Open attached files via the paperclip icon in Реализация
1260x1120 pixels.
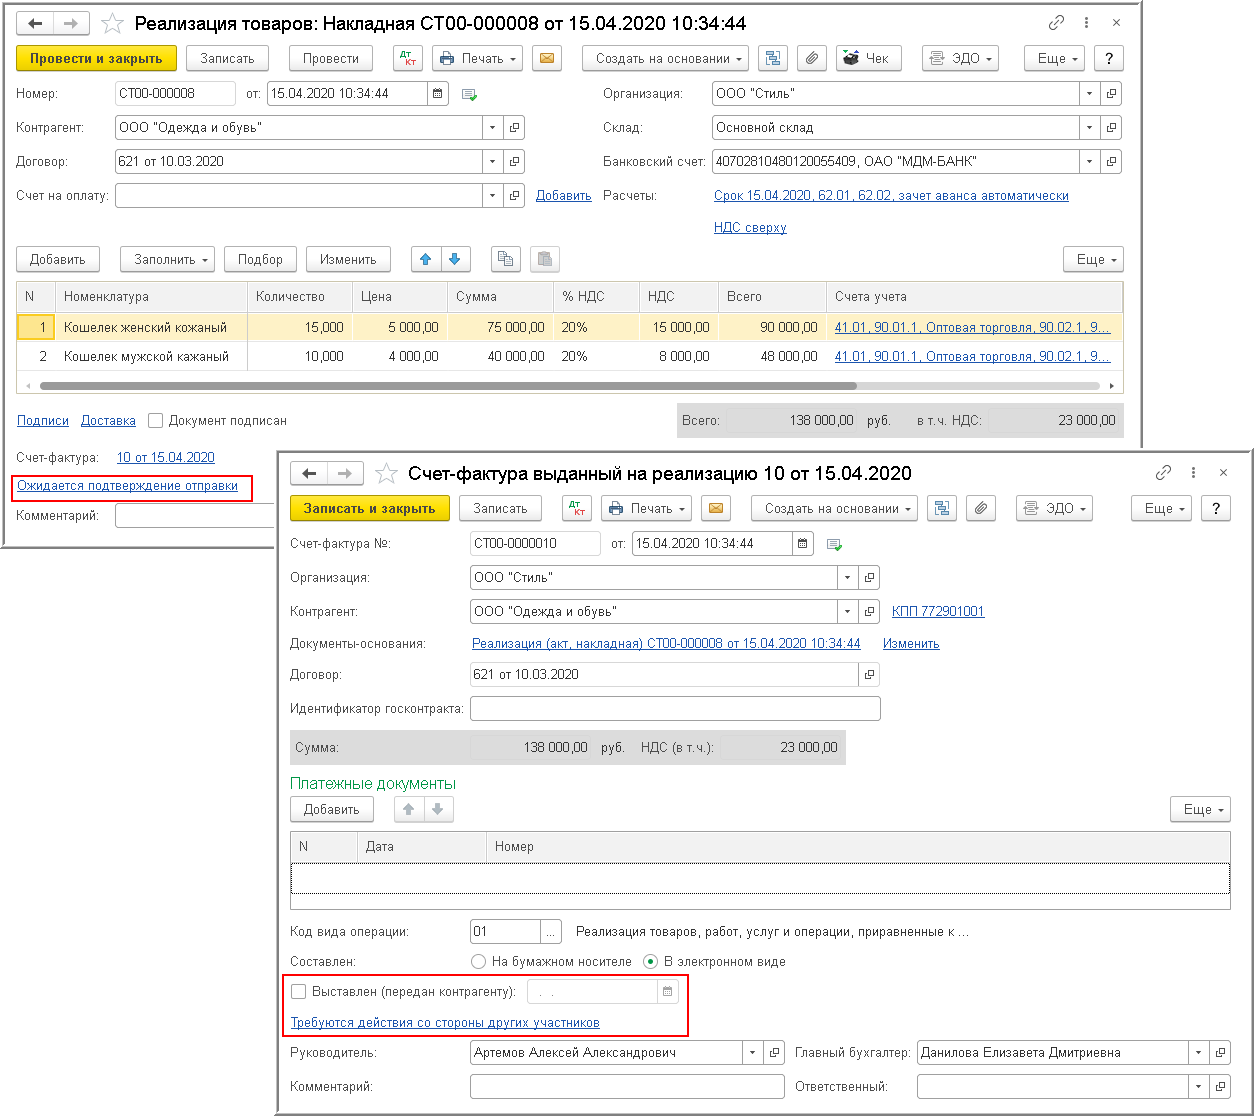[812, 59]
